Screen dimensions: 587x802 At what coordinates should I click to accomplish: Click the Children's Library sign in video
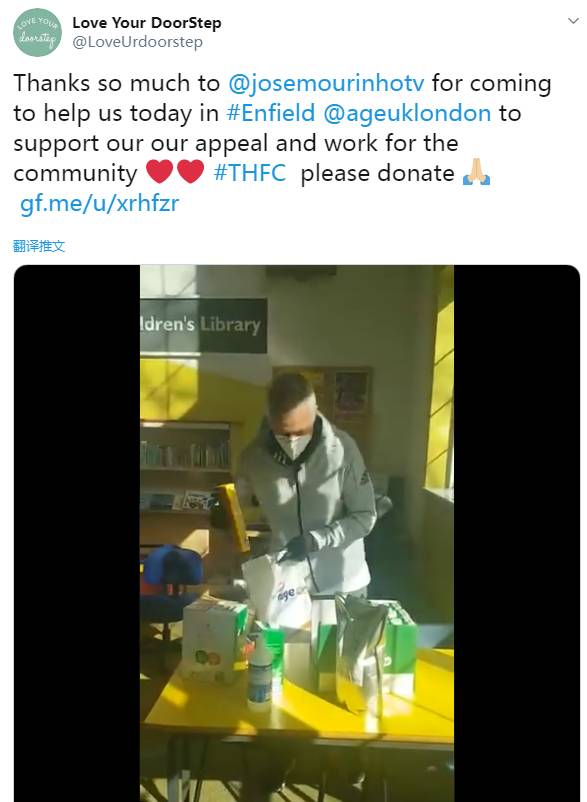tap(204, 326)
